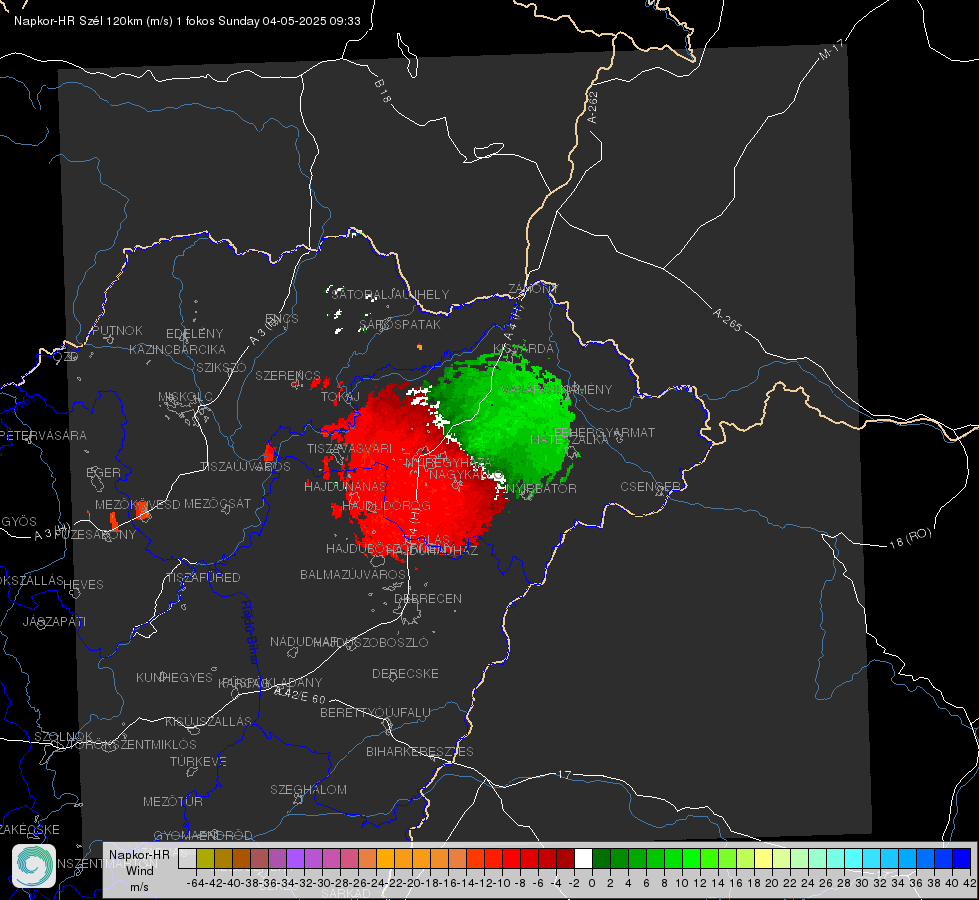The width and height of the screenshot is (979, 900).
Task: Select the TÚRKEVE label
Action: (199, 761)
